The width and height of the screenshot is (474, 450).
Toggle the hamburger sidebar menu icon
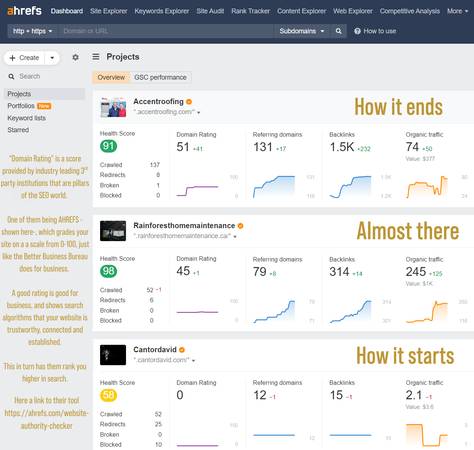coord(96,57)
